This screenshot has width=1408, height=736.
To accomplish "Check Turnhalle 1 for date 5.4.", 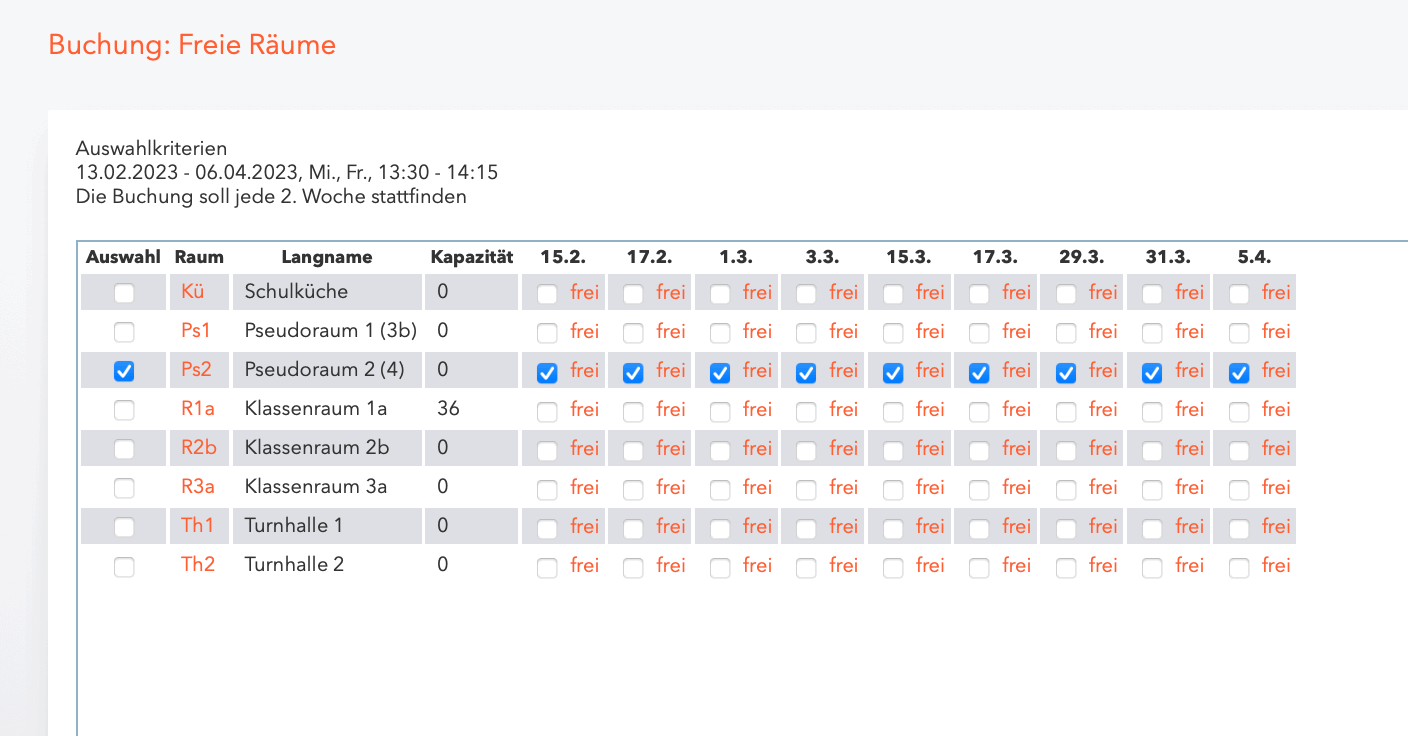I will [1239, 528].
